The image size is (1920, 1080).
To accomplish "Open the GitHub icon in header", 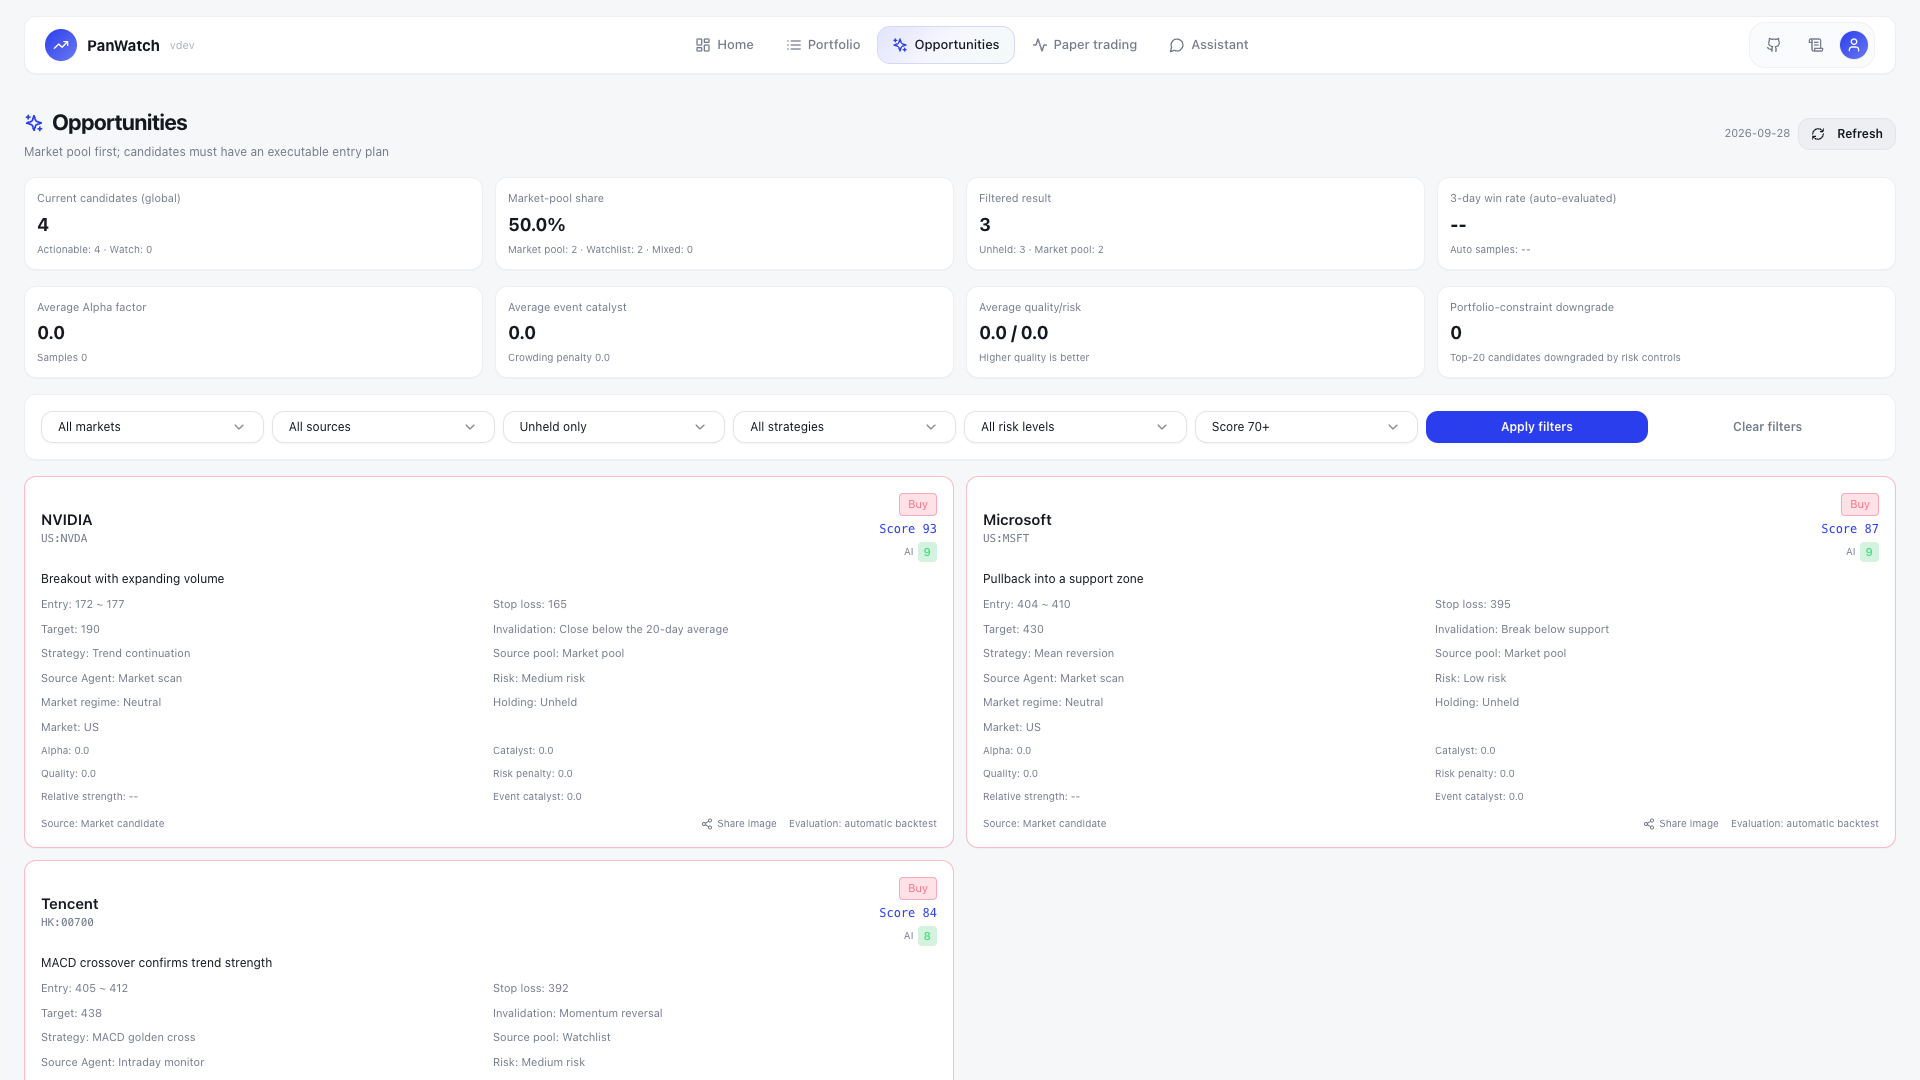I will click(x=1773, y=45).
